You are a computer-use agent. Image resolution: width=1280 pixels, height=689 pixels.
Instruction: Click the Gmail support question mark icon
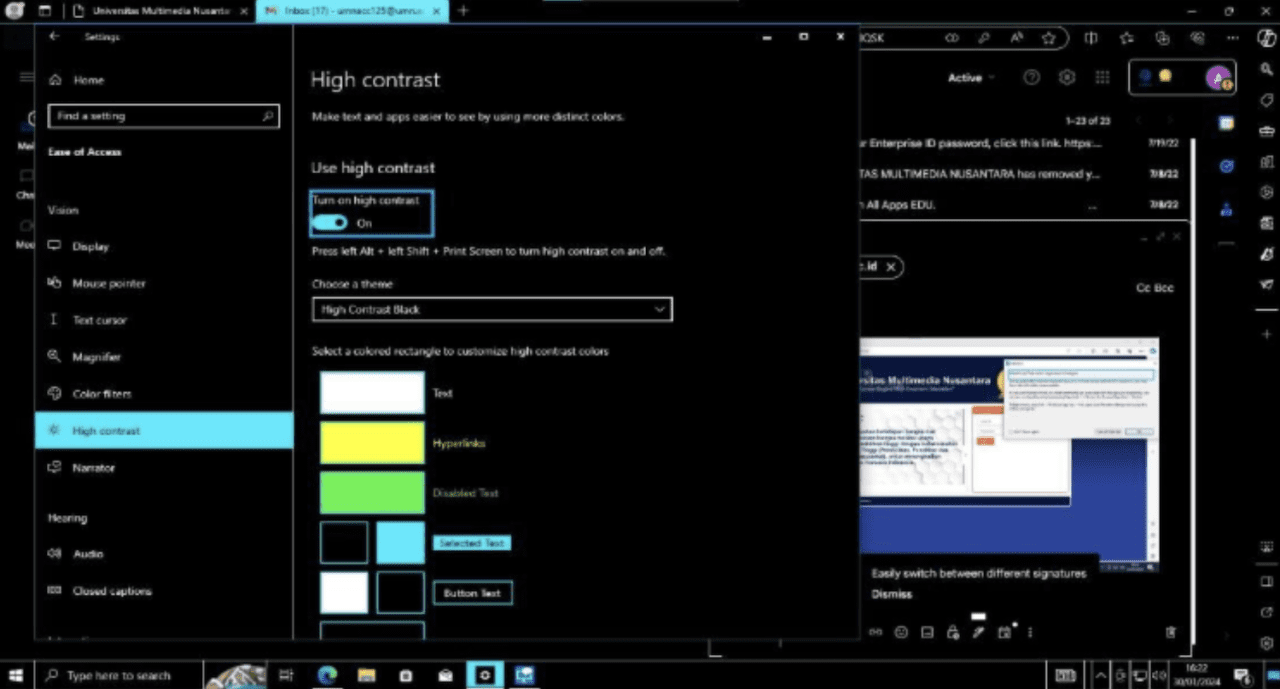click(x=1031, y=78)
